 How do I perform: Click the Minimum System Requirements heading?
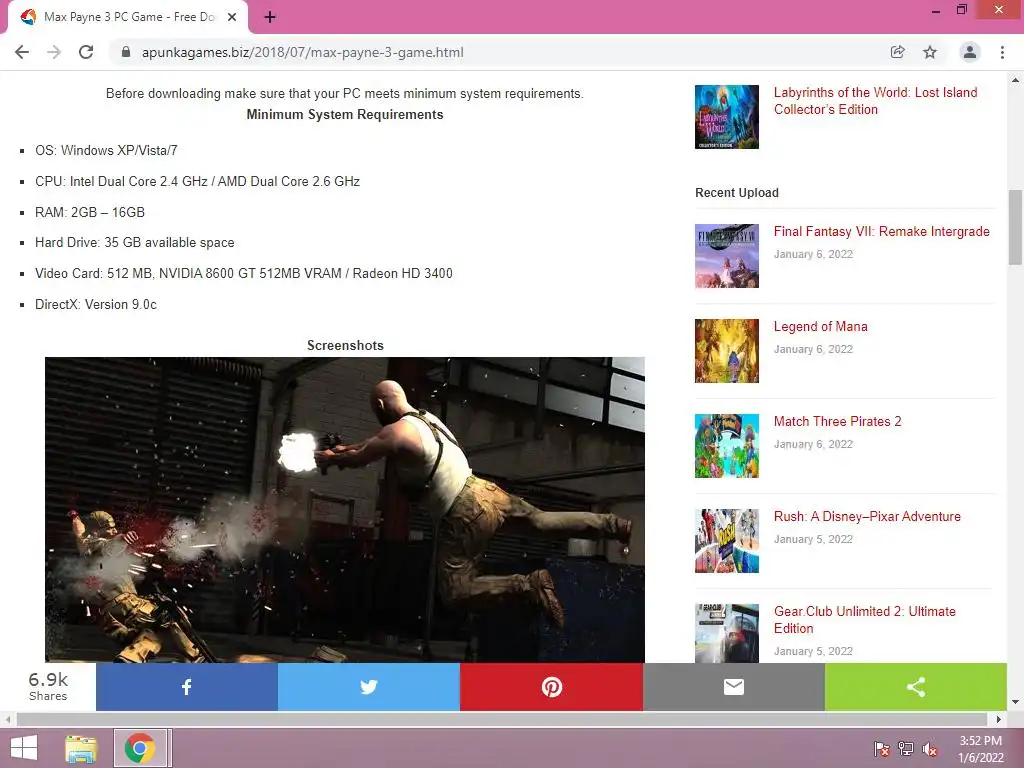[x=345, y=114]
